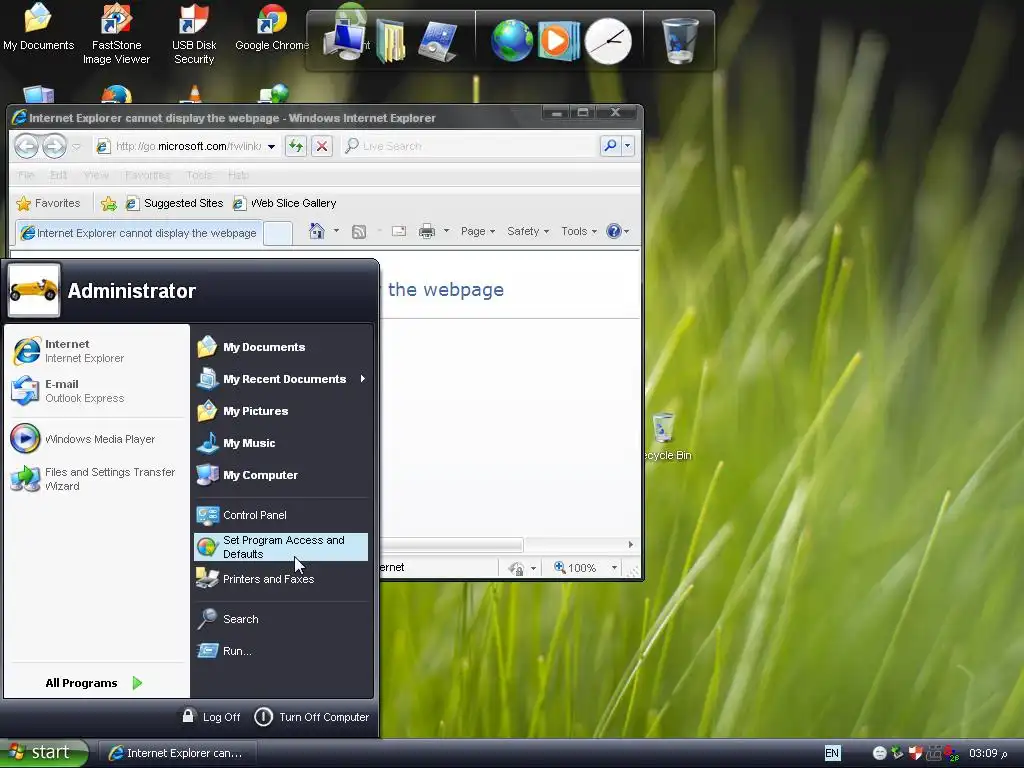Image resolution: width=1024 pixels, height=768 pixels.
Task: Click the search magnifier button in IE
Action: click(610, 146)
